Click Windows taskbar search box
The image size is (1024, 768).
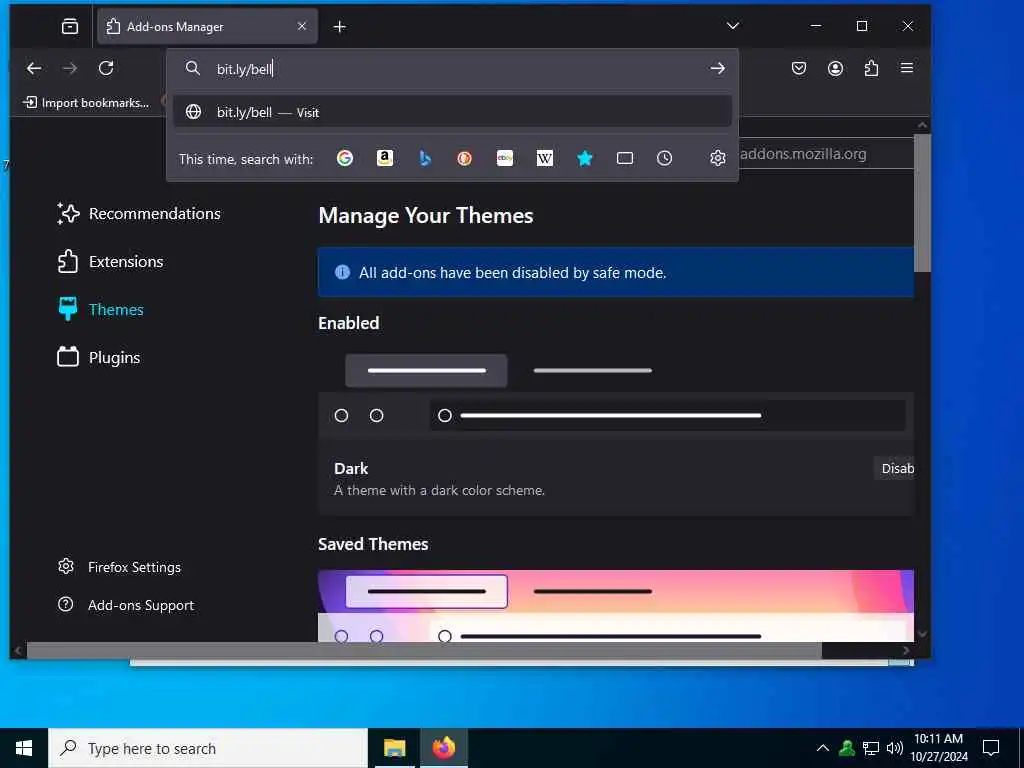[x=208, y=748]
